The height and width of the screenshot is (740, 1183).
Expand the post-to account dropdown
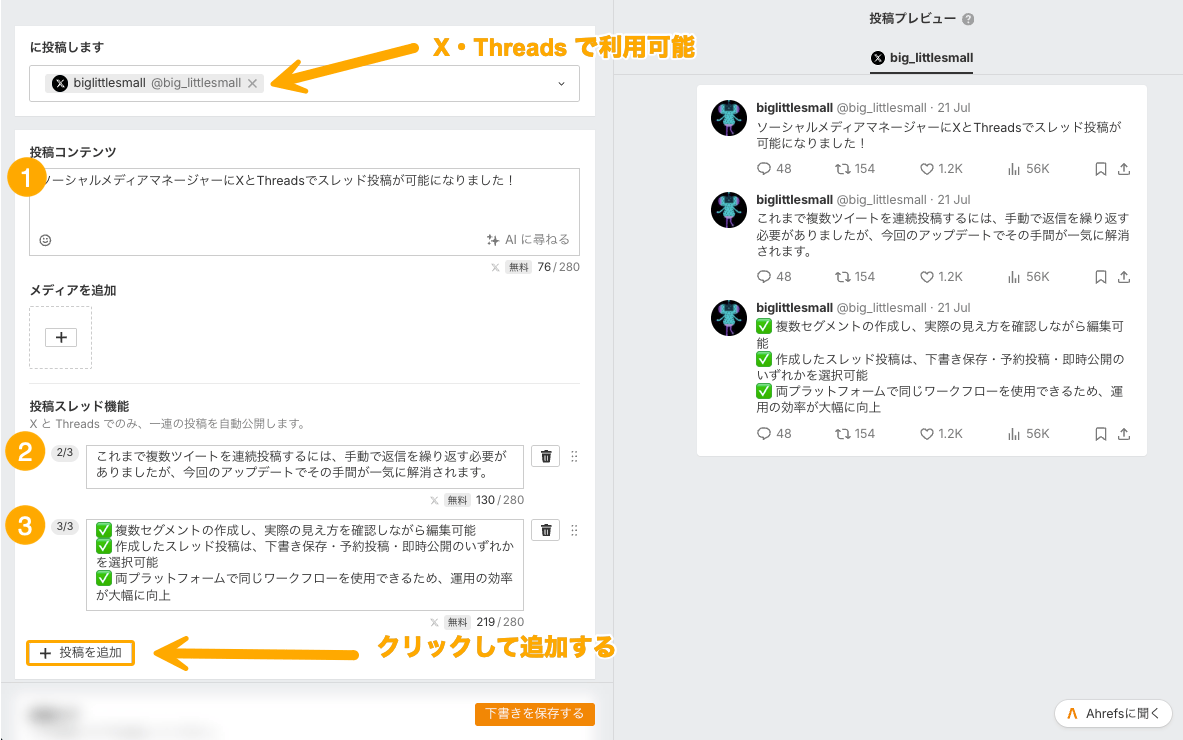(561, 84)
